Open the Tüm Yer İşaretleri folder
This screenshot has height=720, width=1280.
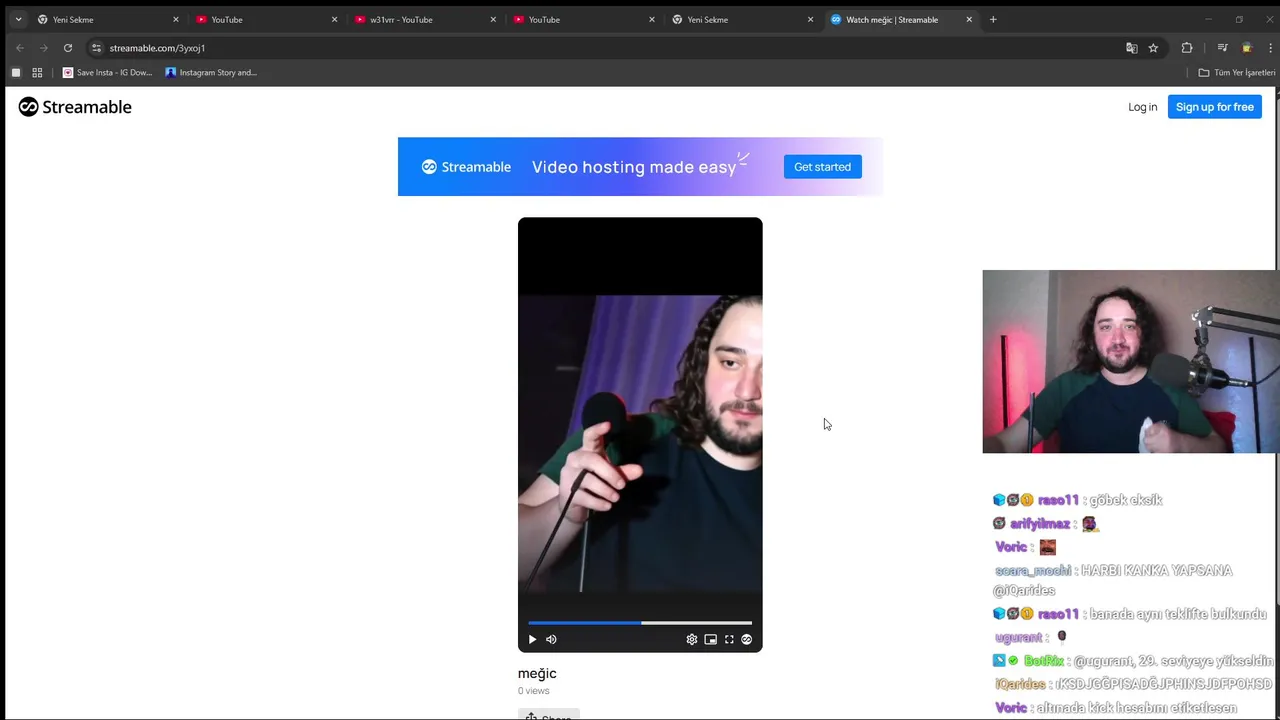point(1237,72)
